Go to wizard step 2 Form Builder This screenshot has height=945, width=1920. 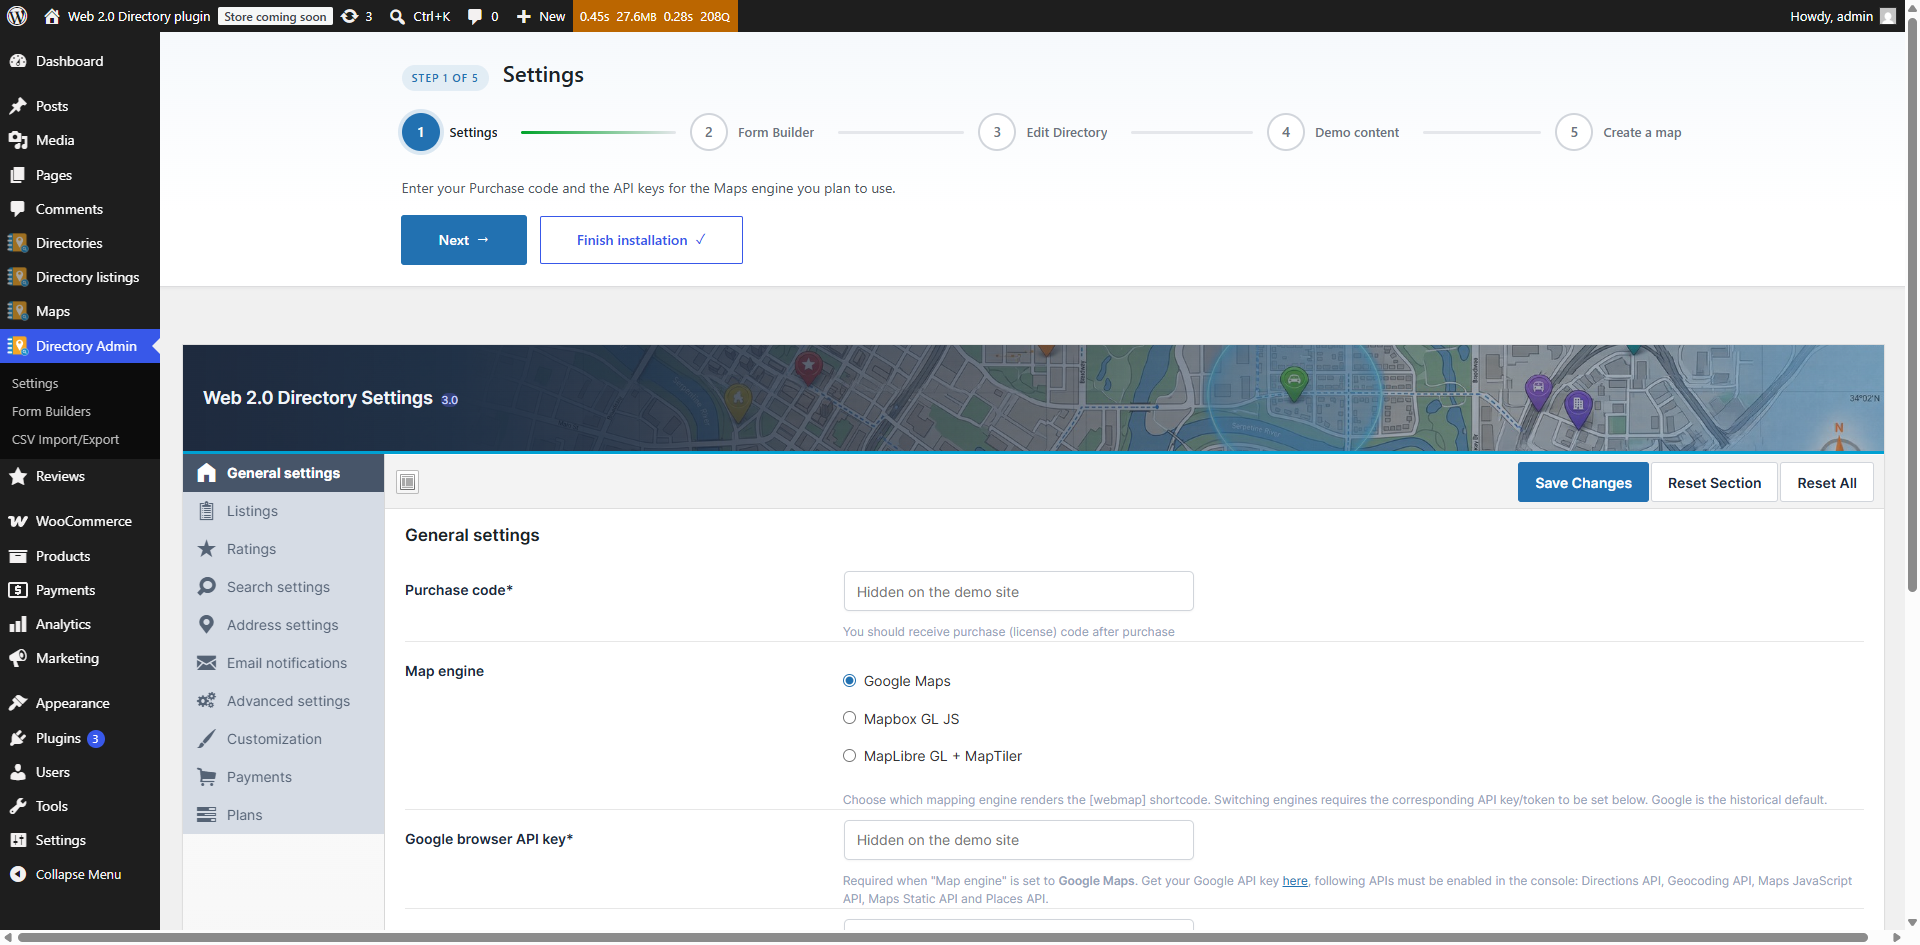(x=753, y=132)
